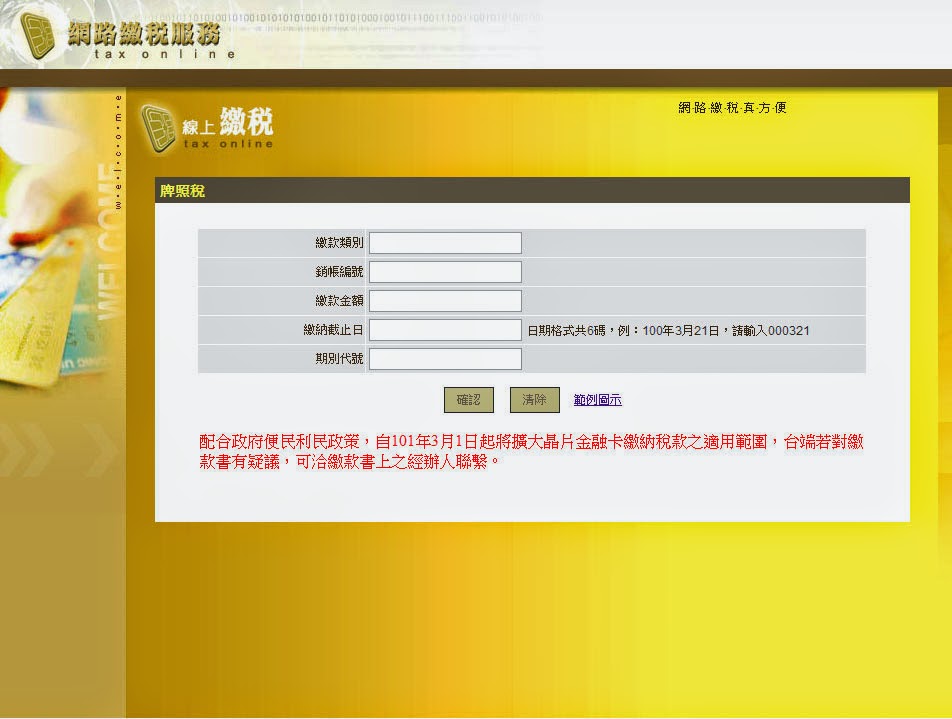Screen dimensions: 952x719
Task: Click the chip icon in the 網路繳稅服務 top banner
Action: (40, 34)
